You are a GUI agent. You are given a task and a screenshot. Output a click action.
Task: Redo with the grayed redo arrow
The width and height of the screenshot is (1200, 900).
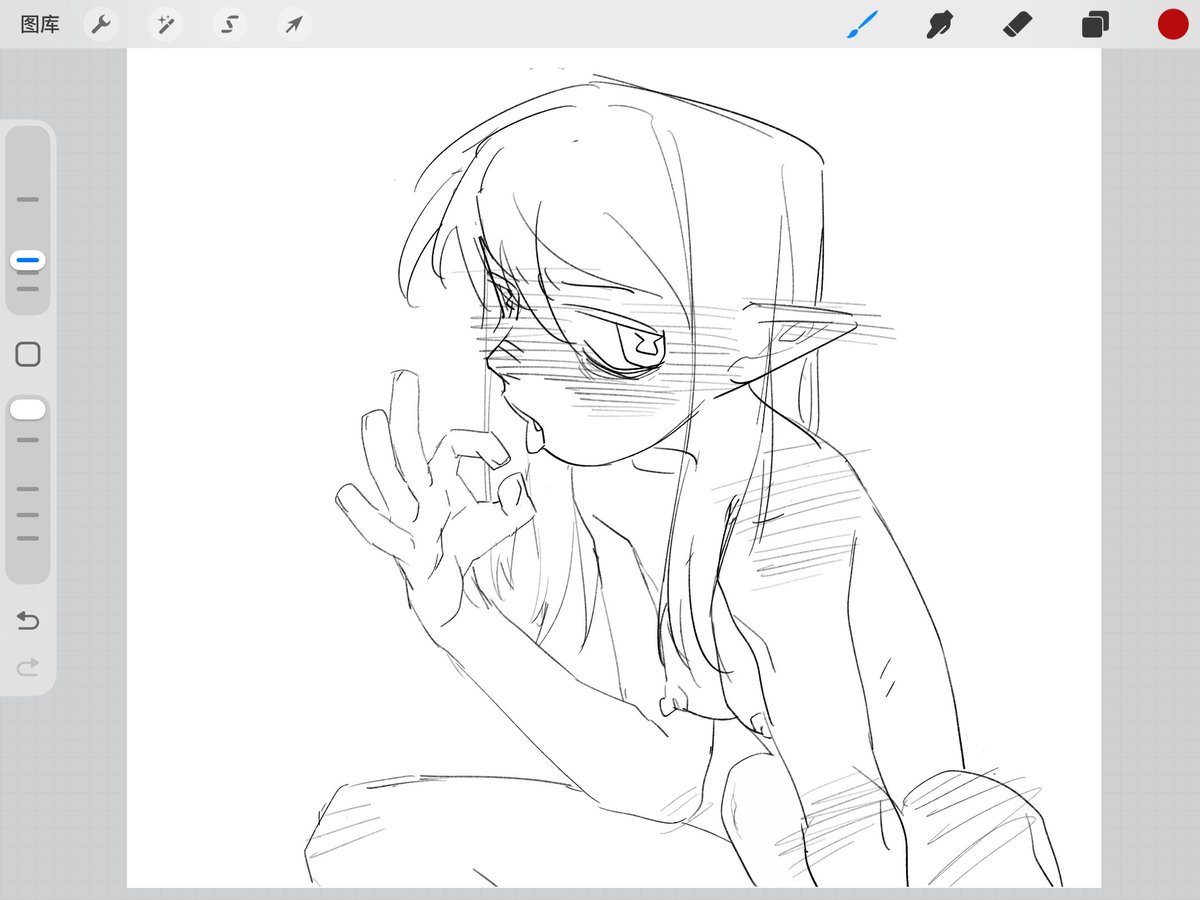[28, 666]
